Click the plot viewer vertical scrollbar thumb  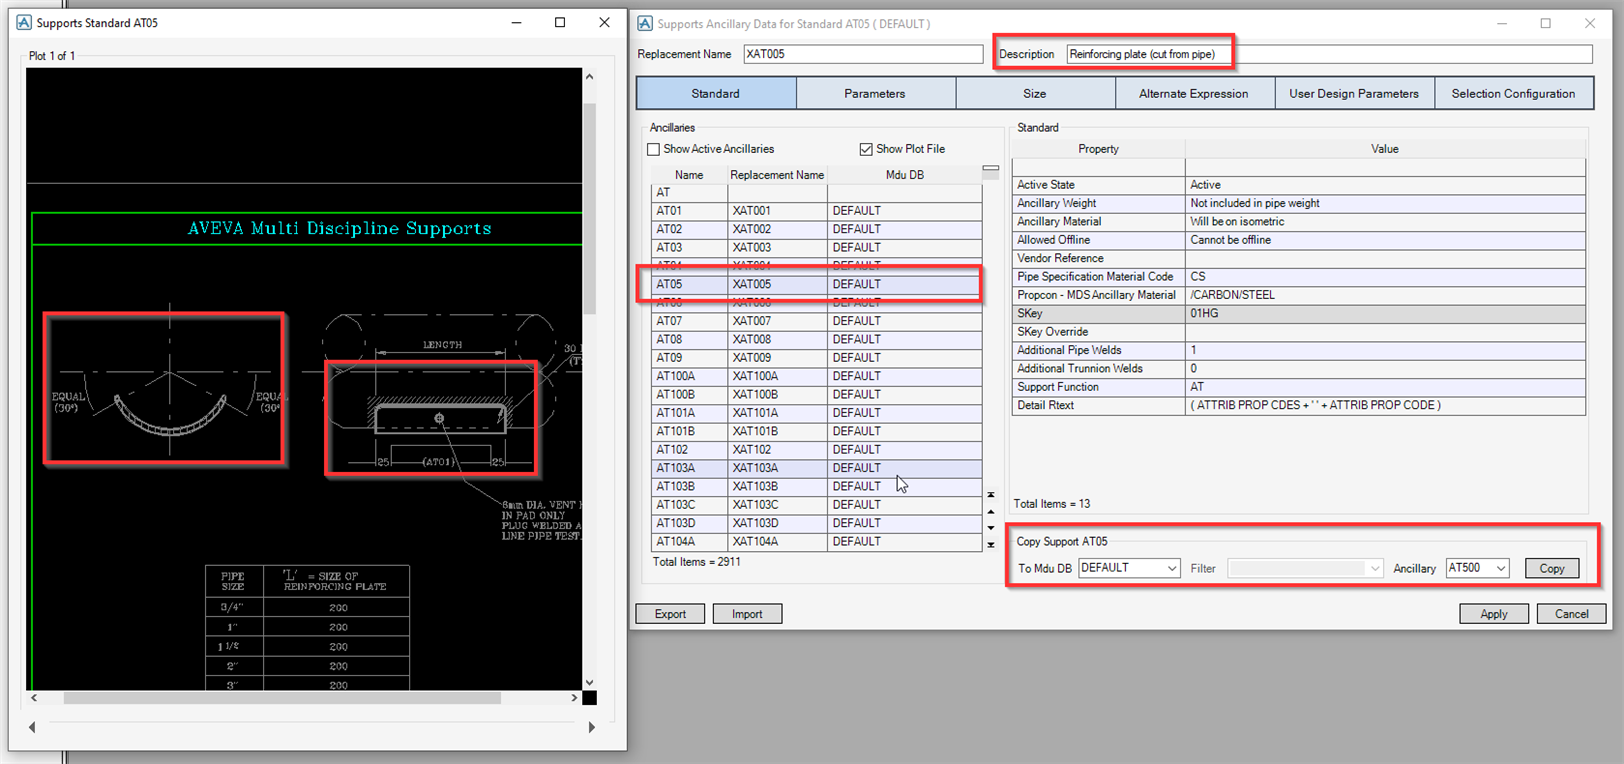589,207
